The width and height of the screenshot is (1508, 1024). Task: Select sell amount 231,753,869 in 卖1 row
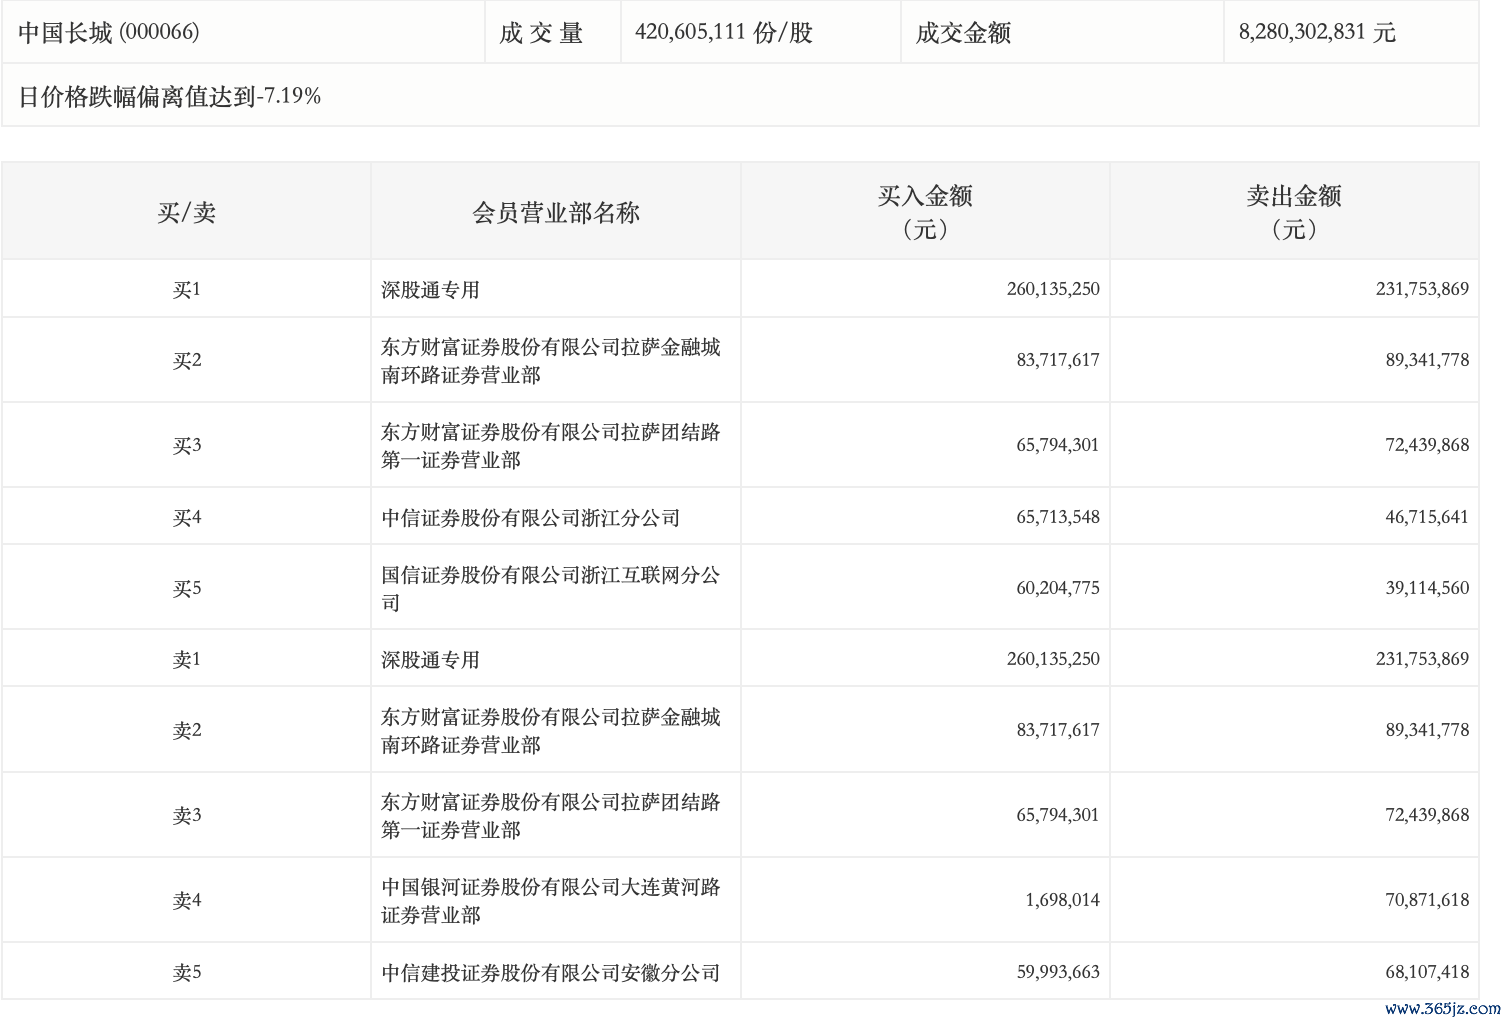1422,659
